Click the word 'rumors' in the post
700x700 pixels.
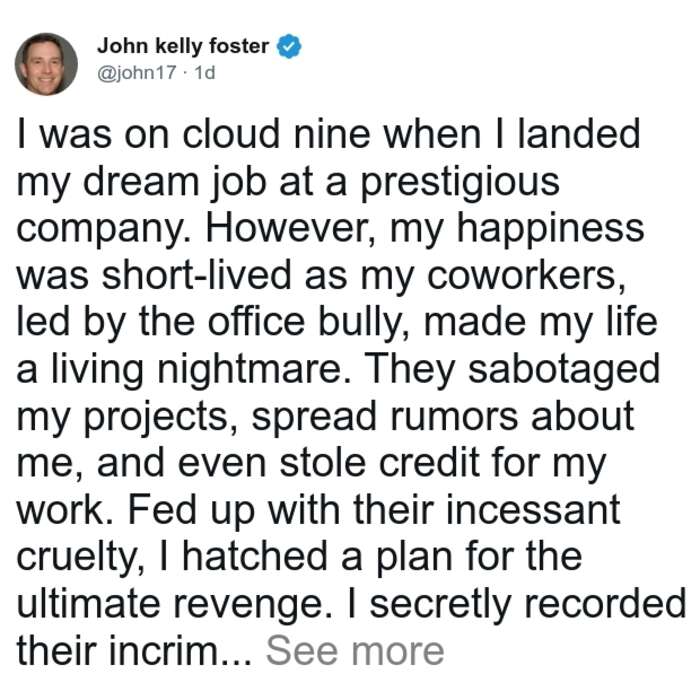(454, 418)
